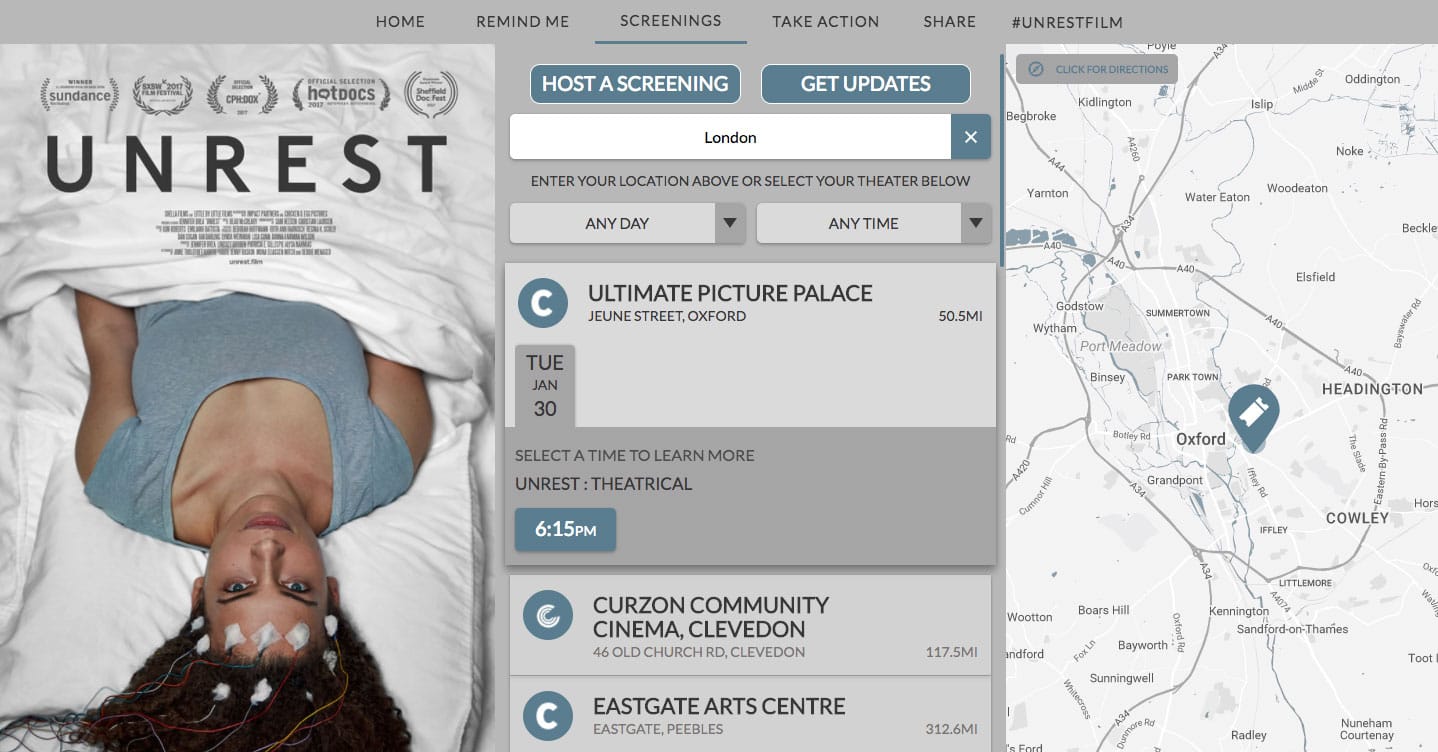1438x752 pixels.
Task: Select the Tue Jan 30 date tab
Action: pyautogui.click(x=545, y=385)
